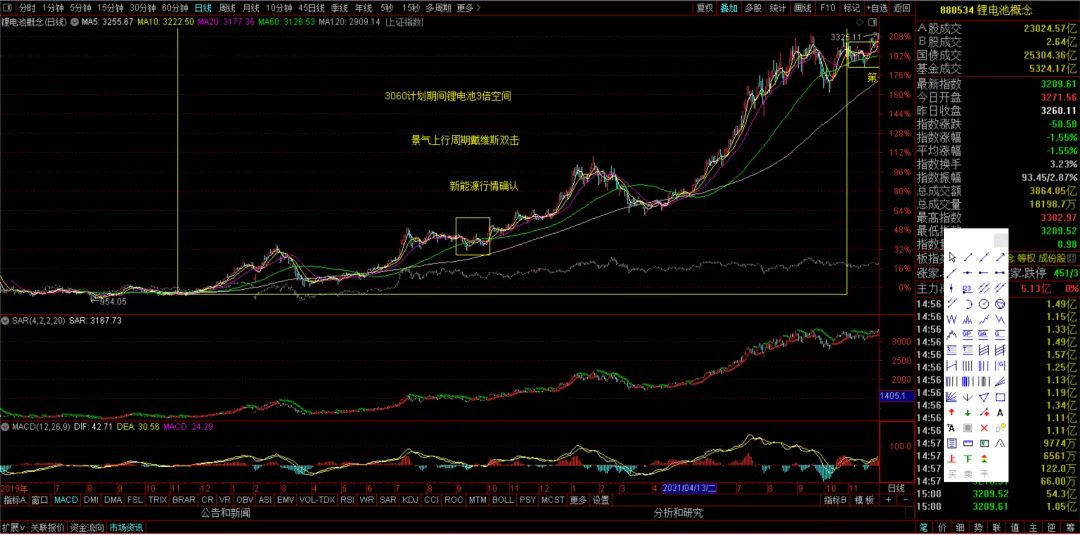Image resolution: width=1080 pixels, height=535 pixels.
Task: Add to watchlist with +自选
Action: (x=876, y=8)
